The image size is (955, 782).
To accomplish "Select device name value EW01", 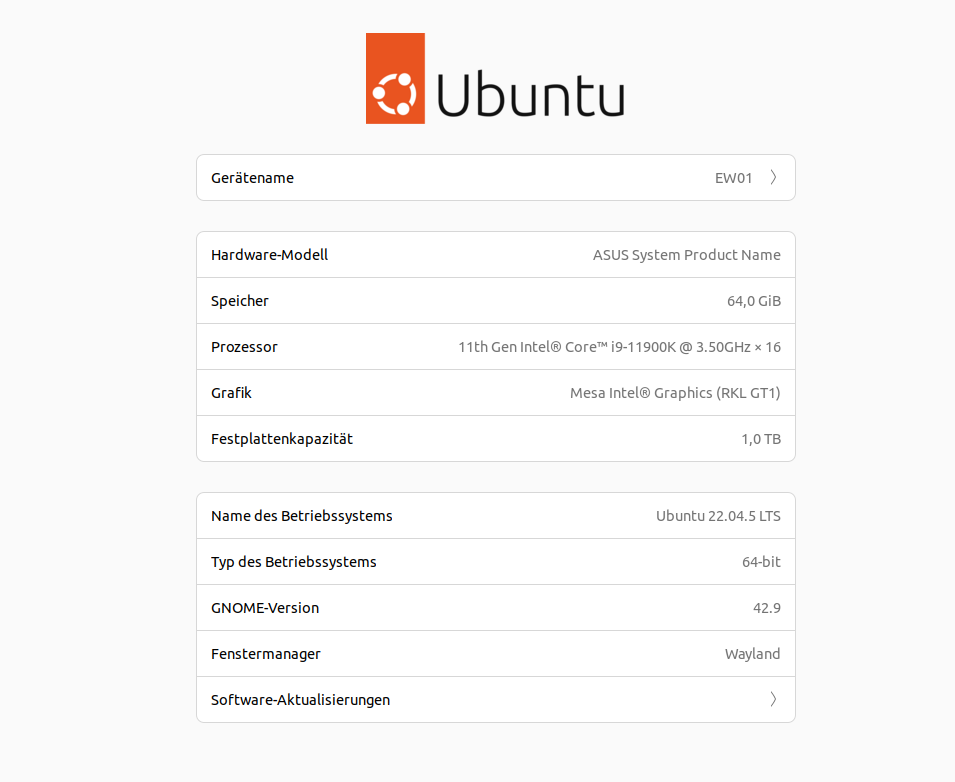I will click(x=733, y=178).
